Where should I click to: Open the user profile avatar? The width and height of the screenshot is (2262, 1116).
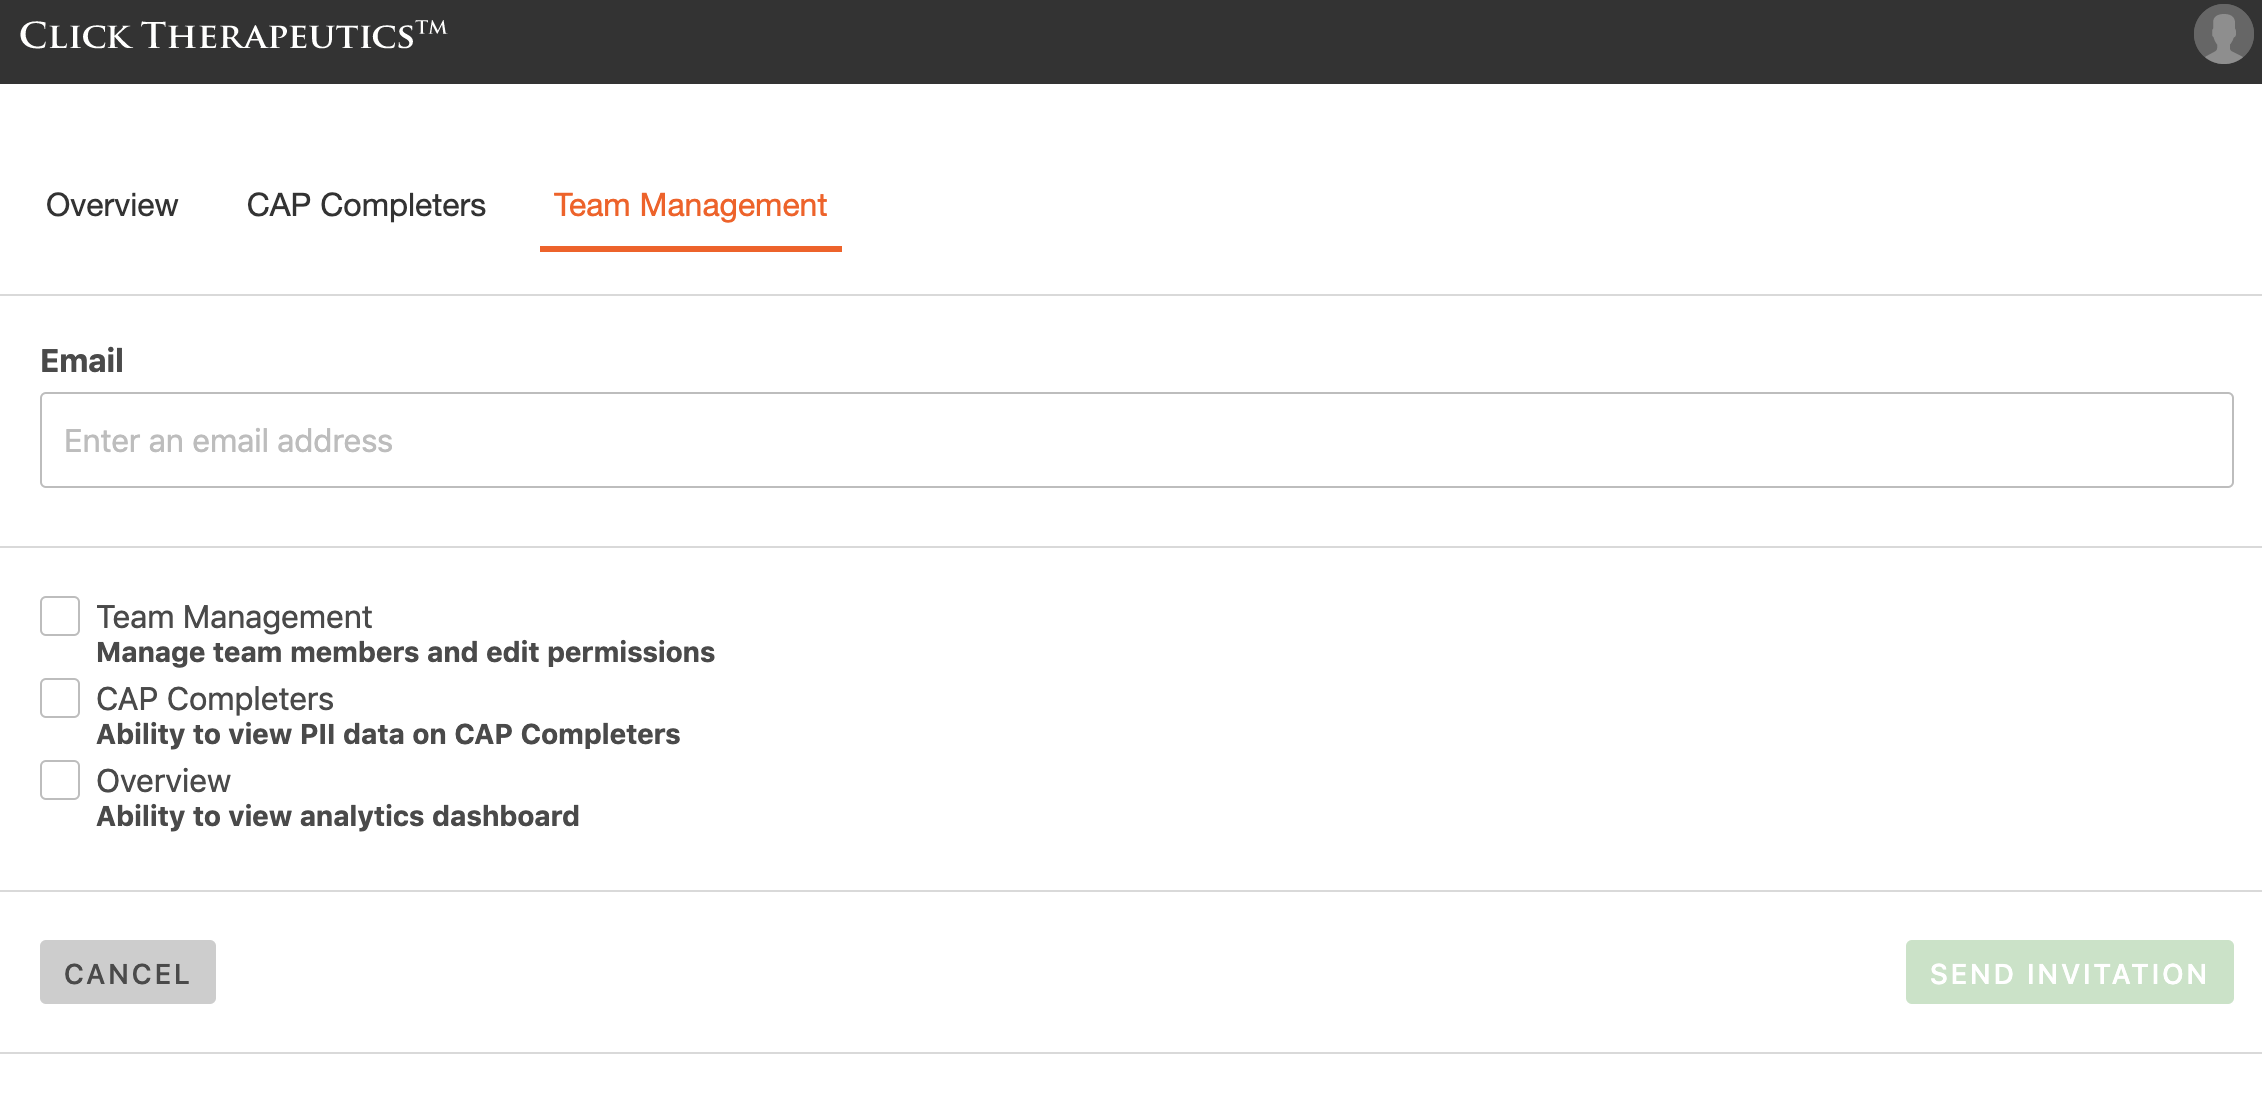2222,35
